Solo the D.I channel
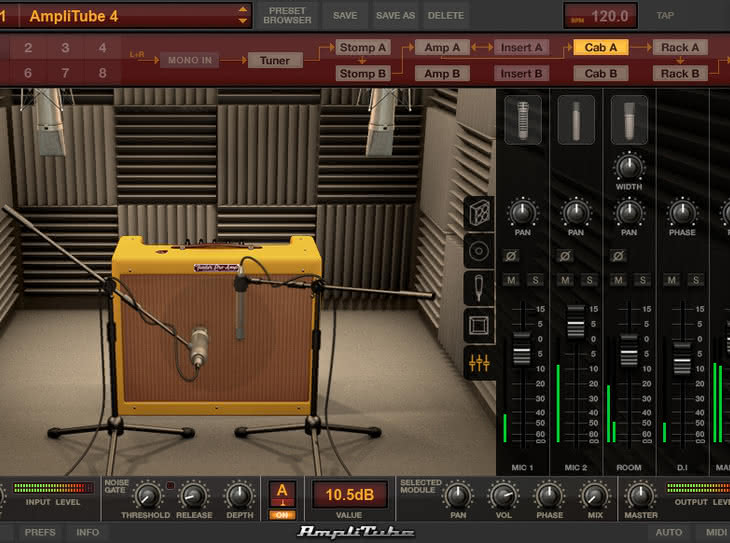This screenshot has width=730, height=543. tap(696, 280)
